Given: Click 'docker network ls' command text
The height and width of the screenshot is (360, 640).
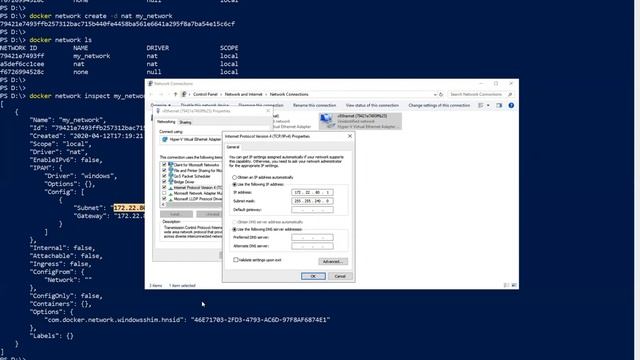Looking at the screenshot, I should point(60,40).
